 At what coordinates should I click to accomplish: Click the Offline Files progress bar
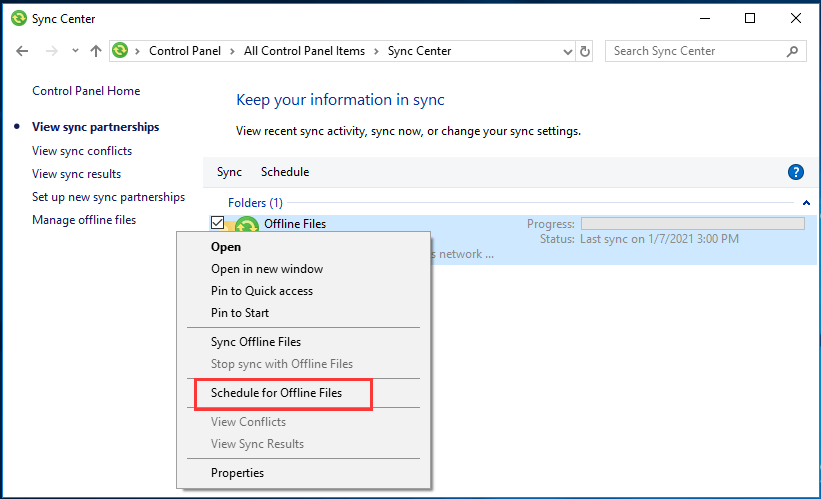click(692, 224)
